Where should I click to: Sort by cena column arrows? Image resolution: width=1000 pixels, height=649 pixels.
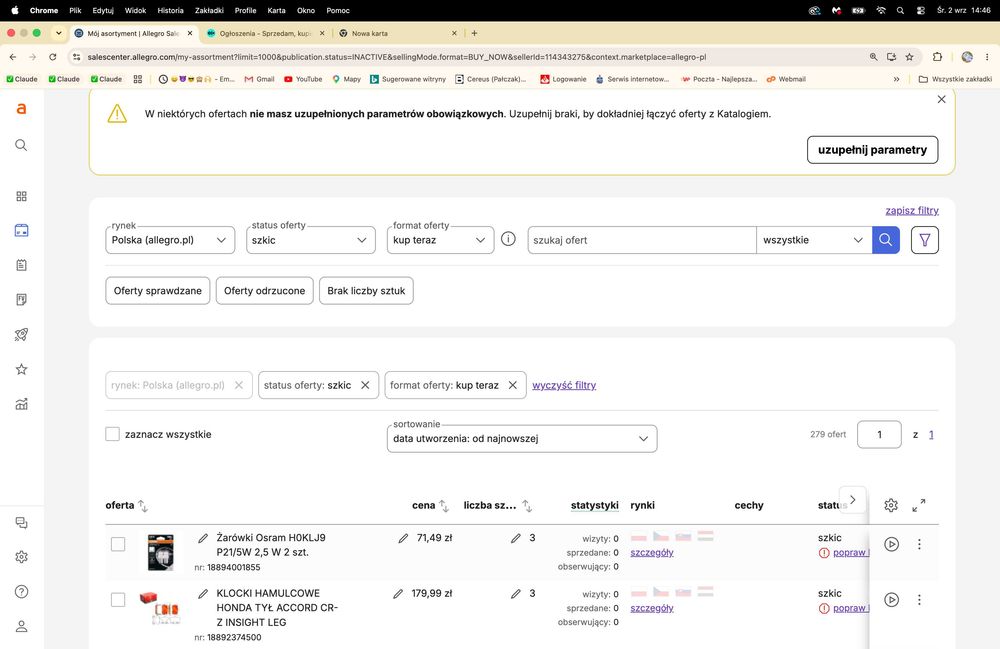[x=444, y=506]
